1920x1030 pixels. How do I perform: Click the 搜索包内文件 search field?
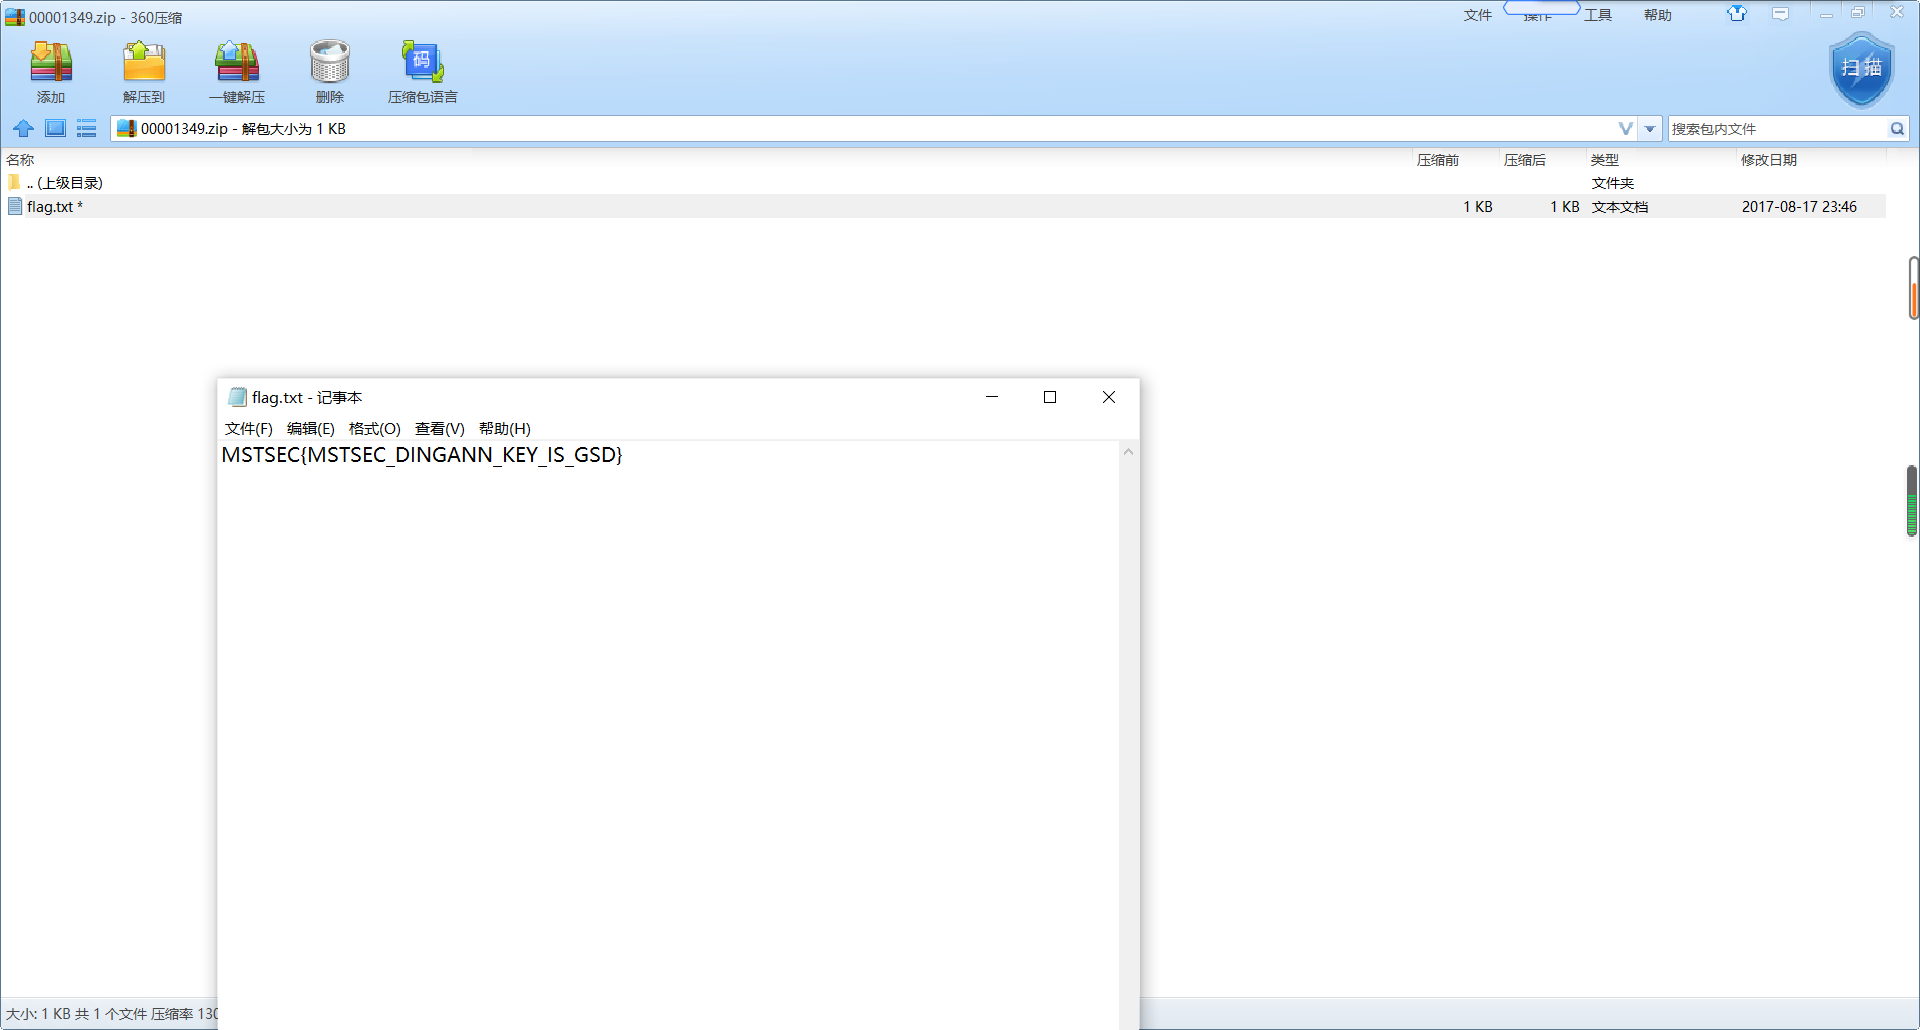(1776, 129)
